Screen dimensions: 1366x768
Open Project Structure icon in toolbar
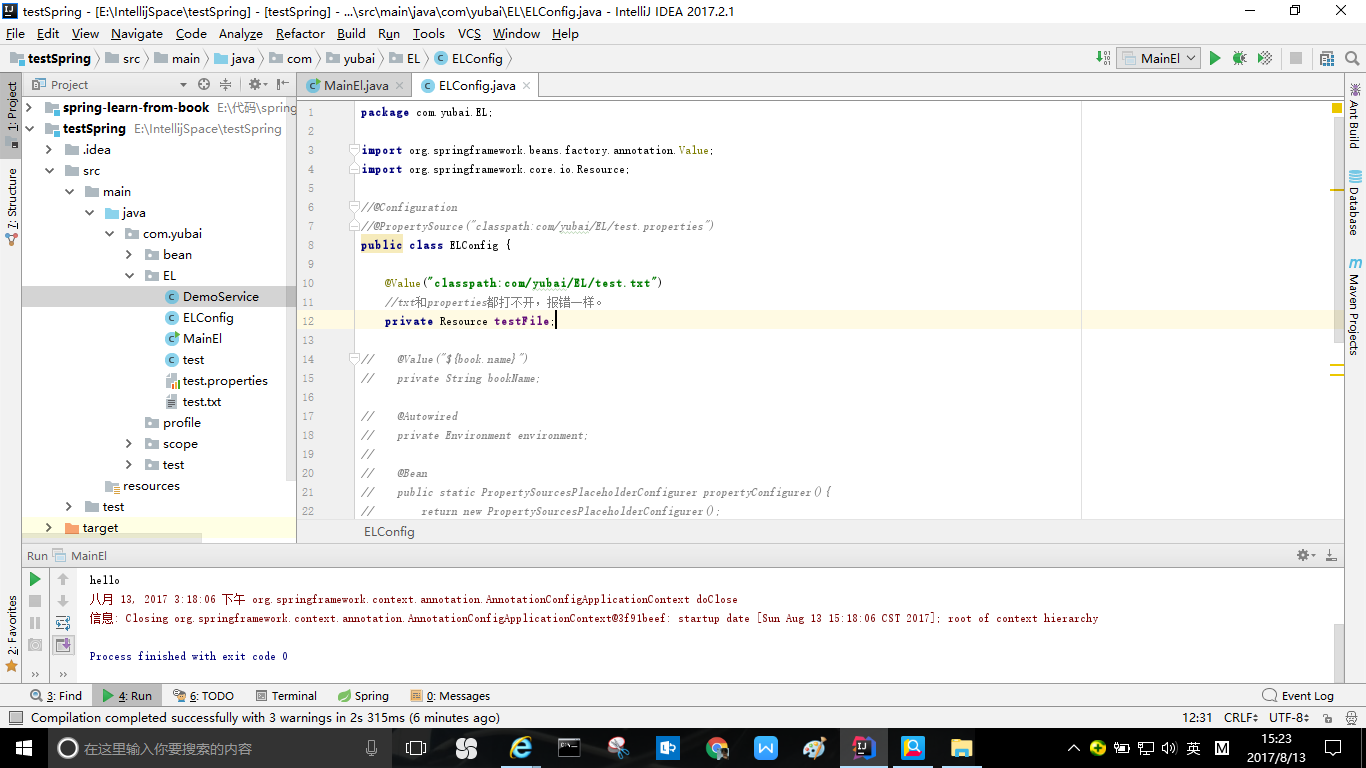1327,59
